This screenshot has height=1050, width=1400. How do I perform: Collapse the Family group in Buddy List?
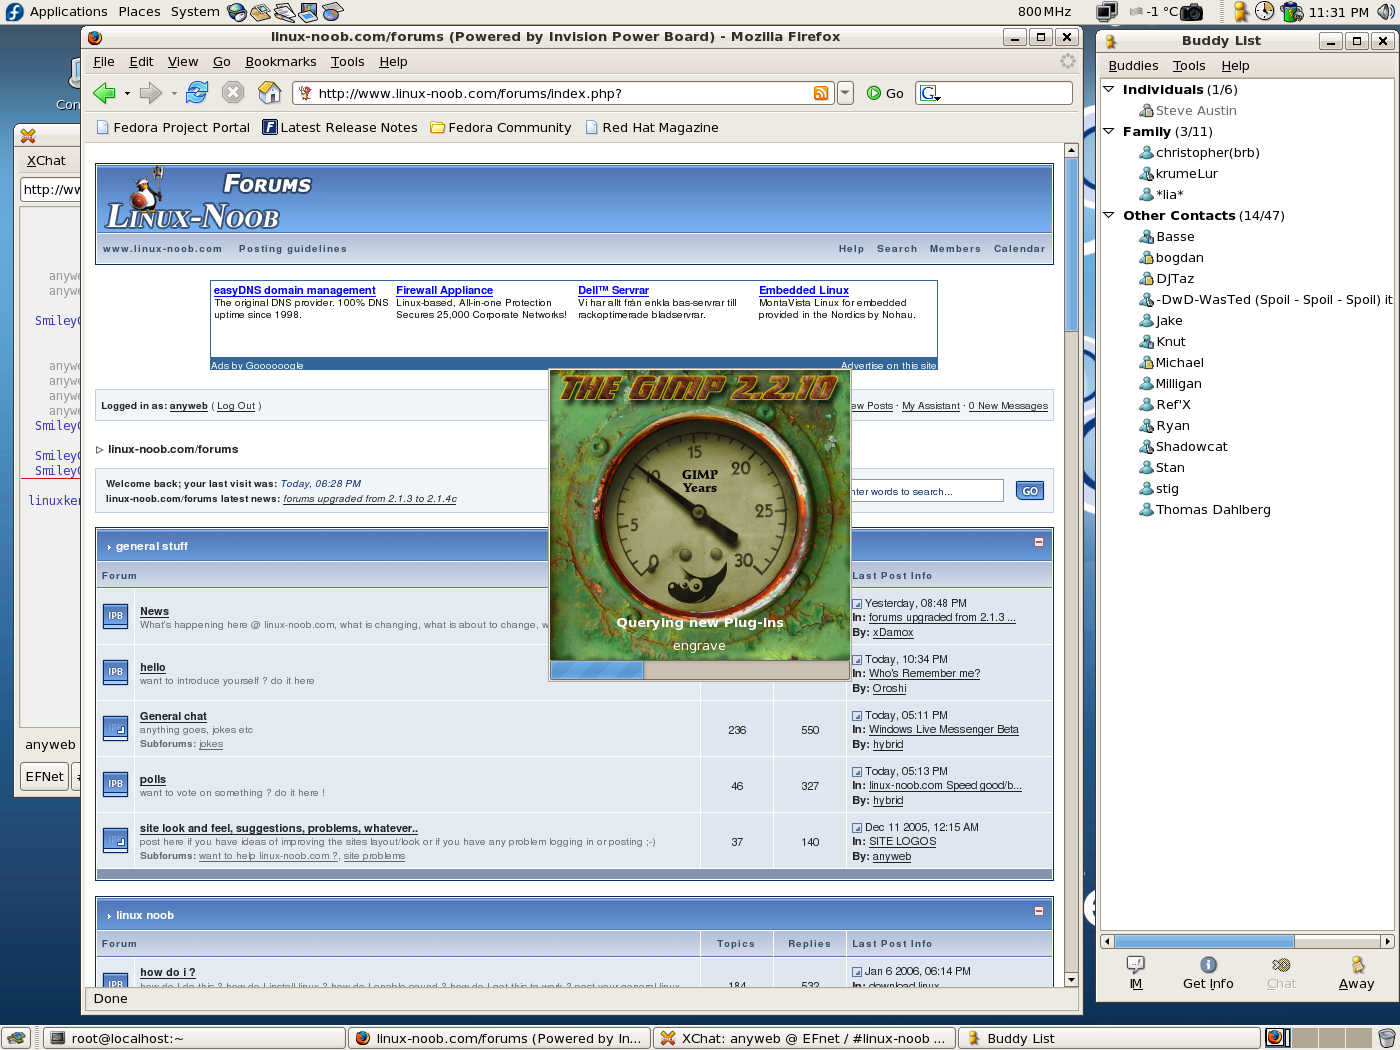(x=1108, y=131)
